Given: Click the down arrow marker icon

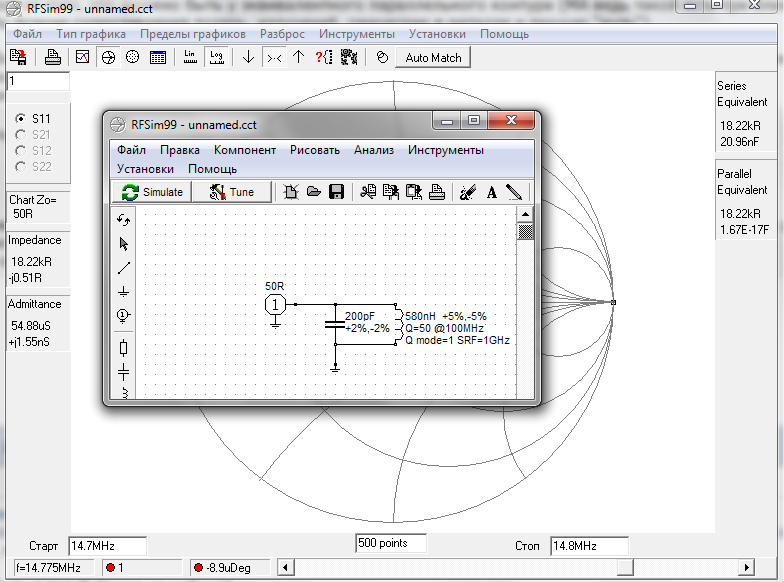Looking at the screenshot, I should pyautogui.click(x=248, y=58).
